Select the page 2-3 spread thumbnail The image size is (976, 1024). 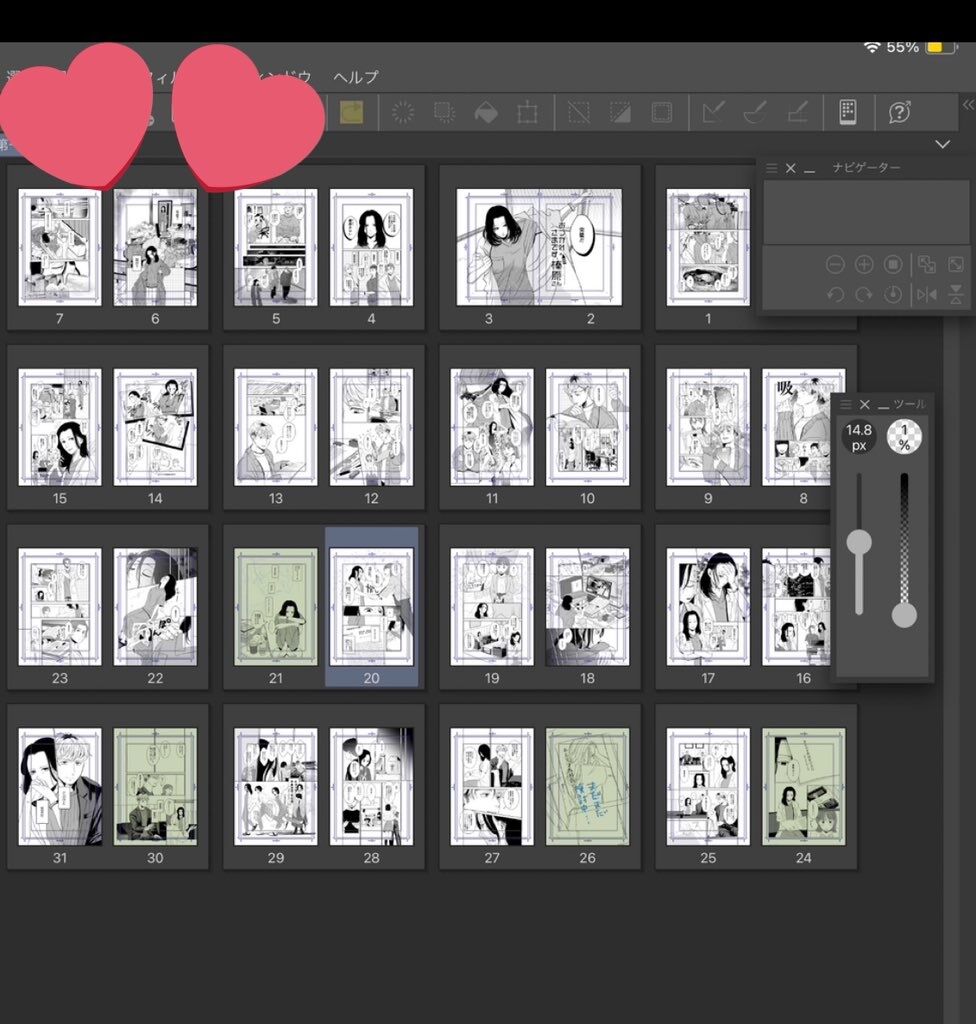click(539, 248)
